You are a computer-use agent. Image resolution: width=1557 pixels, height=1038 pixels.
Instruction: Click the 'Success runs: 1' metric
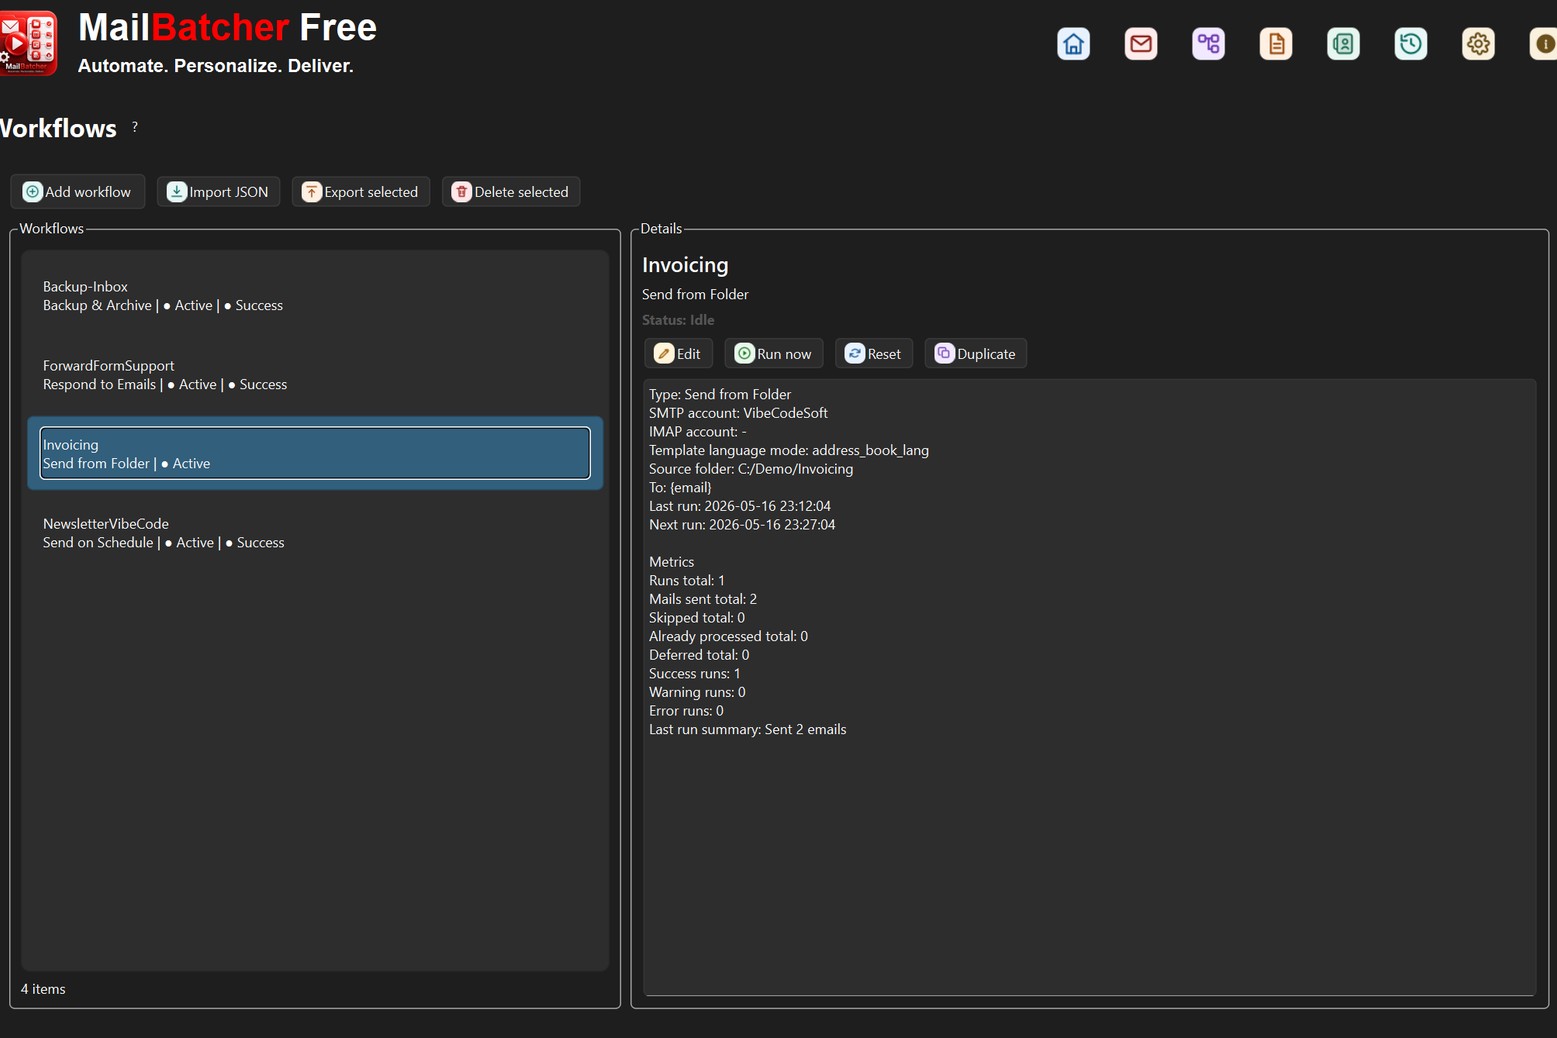(x=695, y=674)
